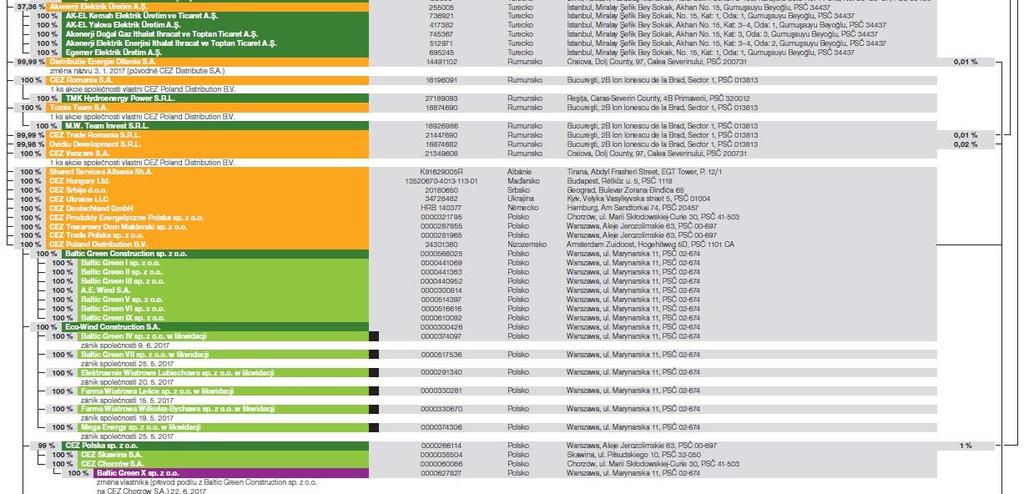Click Farma Wiatrowa Leśce w likwidacji
This screenshot has height=494, width=1024.
pos(157,391)
